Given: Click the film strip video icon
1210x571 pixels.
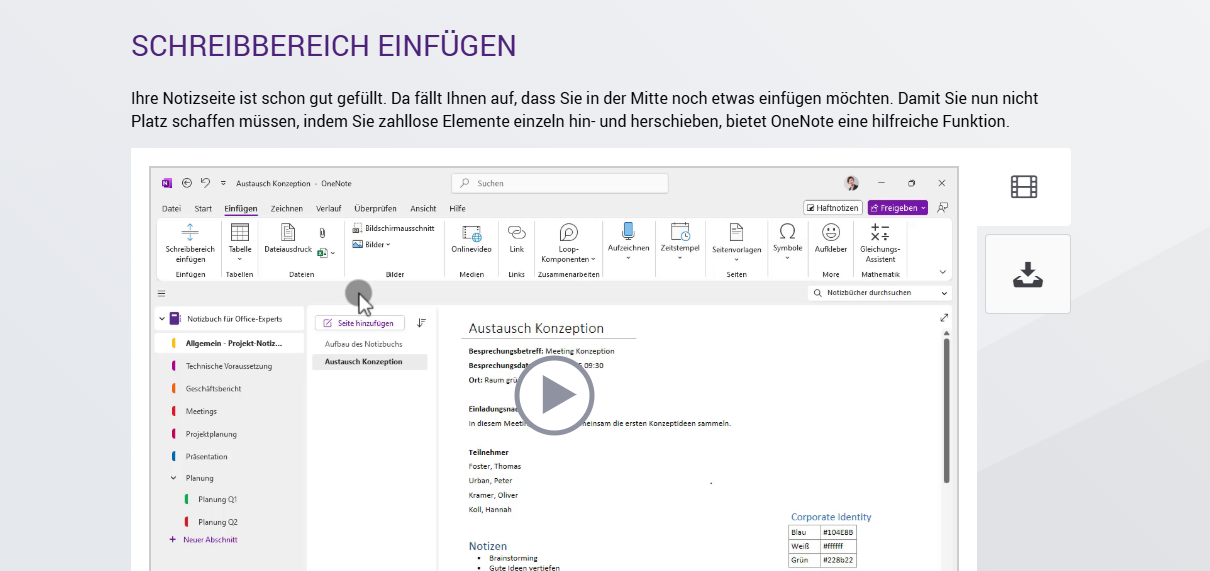Looking at the screenshot, I should coord(1024,187).
